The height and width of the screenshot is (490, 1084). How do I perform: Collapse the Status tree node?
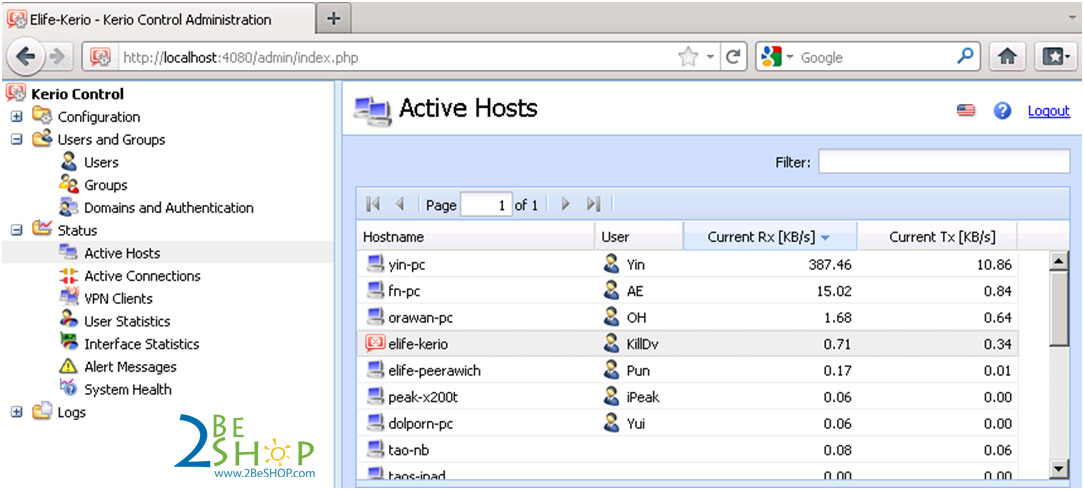coord(17,230)
